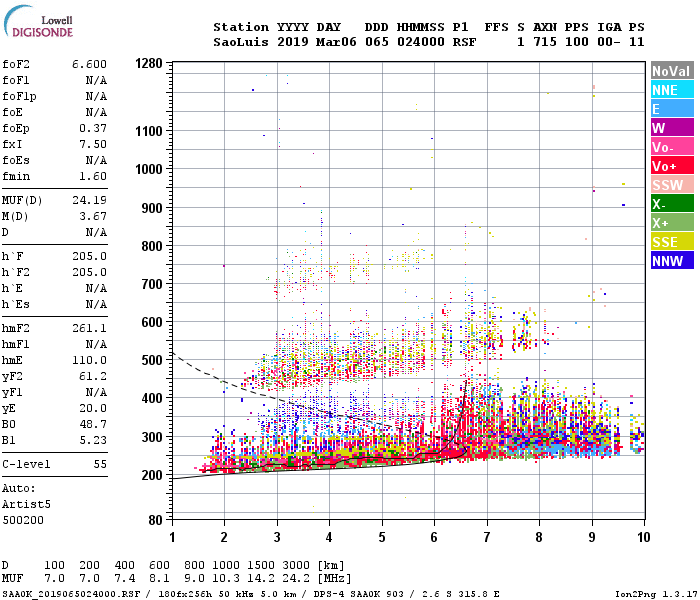This screenshot has width=700, height=600.
Task: Click the SaoLuis station name
Action: click(x=241, y=42)
